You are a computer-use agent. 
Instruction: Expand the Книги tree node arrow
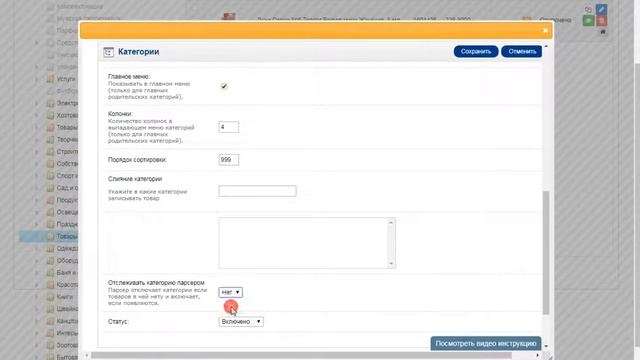37,297
